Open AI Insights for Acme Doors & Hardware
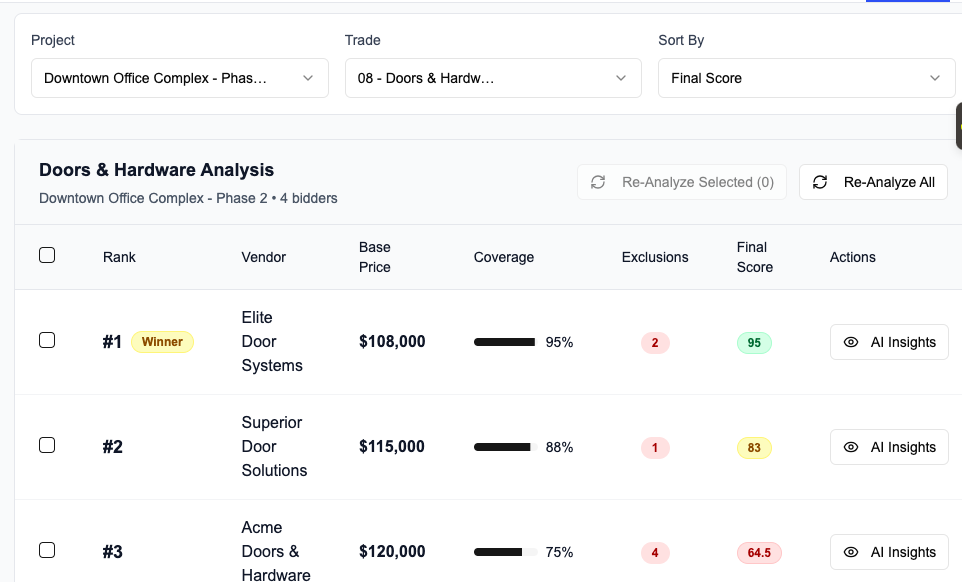 [x=889, y=552]
